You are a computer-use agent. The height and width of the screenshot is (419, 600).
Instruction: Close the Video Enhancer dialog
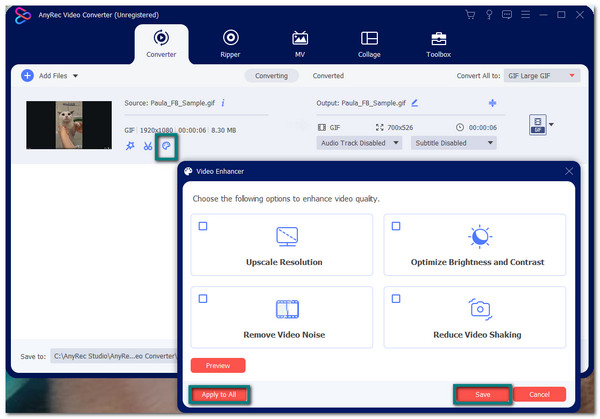pyautogui.click(x=569, y=171)
